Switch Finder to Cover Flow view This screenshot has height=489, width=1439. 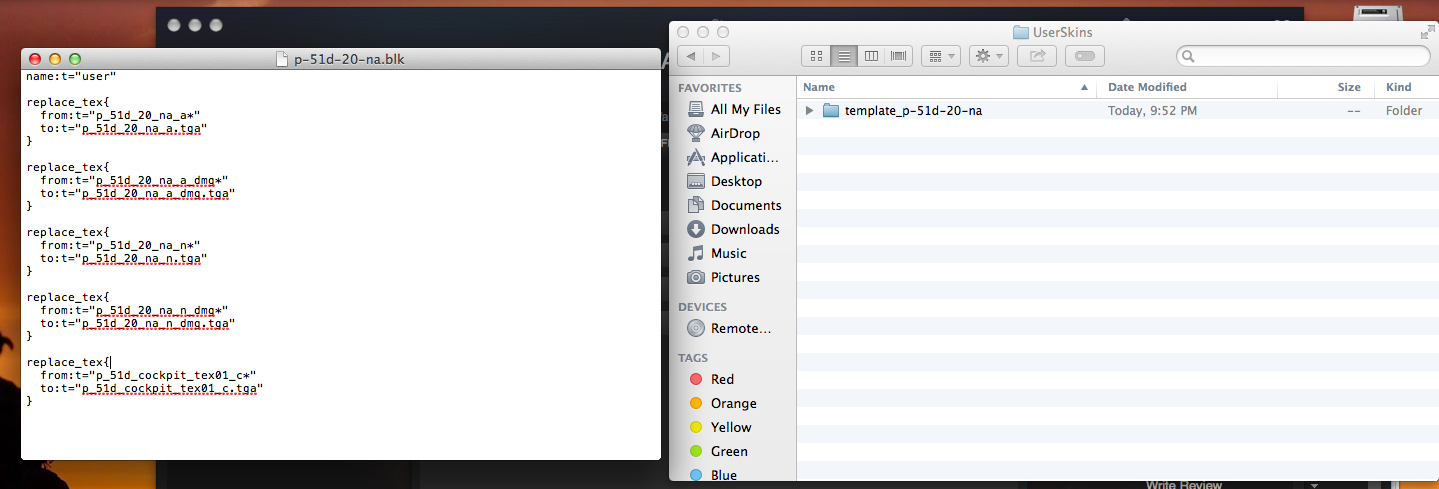[899, 56]
